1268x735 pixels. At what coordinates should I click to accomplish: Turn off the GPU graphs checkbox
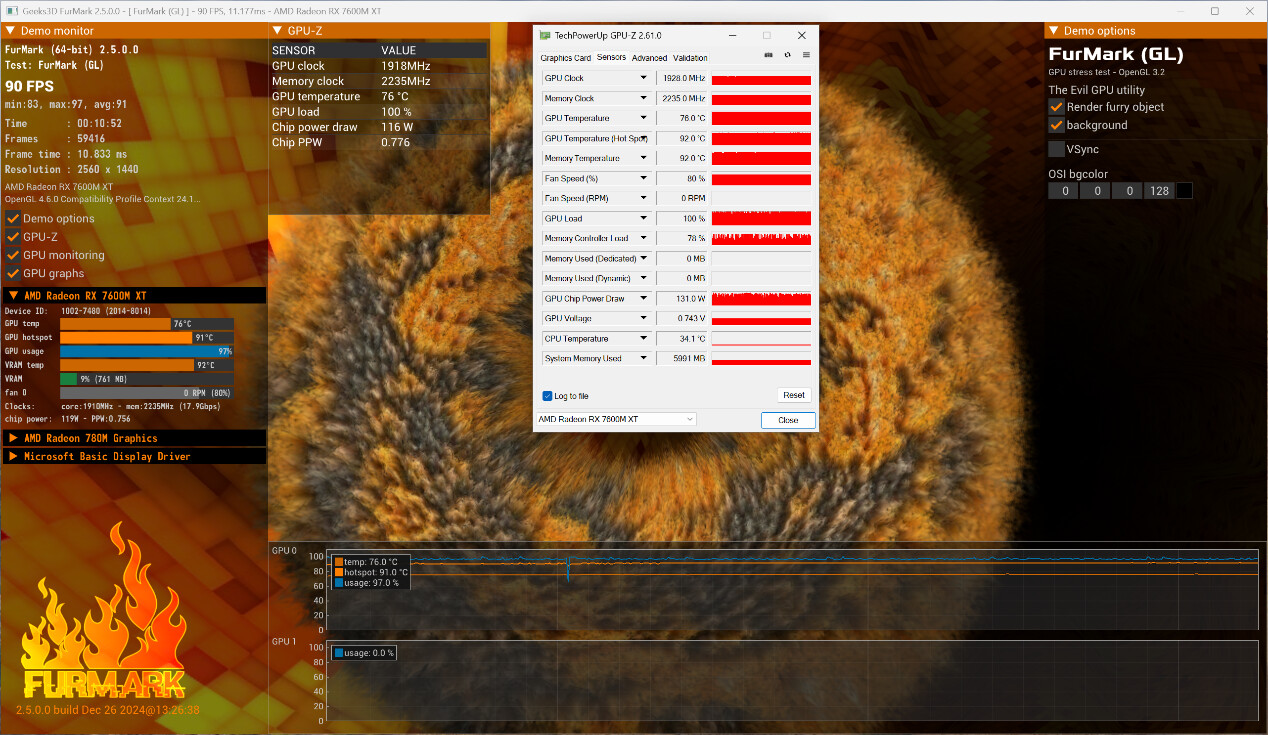click(13, 273)
